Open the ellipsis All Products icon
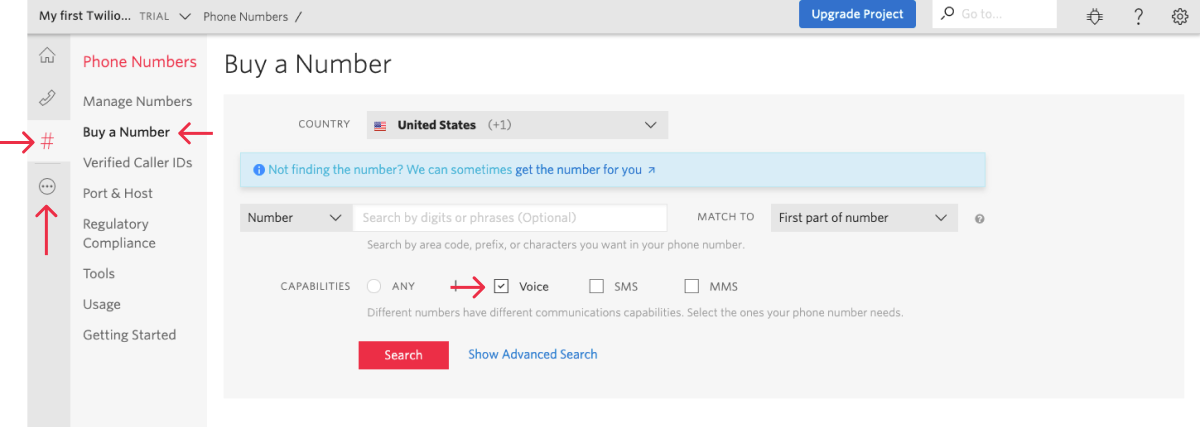The width and height of the screenshot is (1200, 427). click(47, 186)
